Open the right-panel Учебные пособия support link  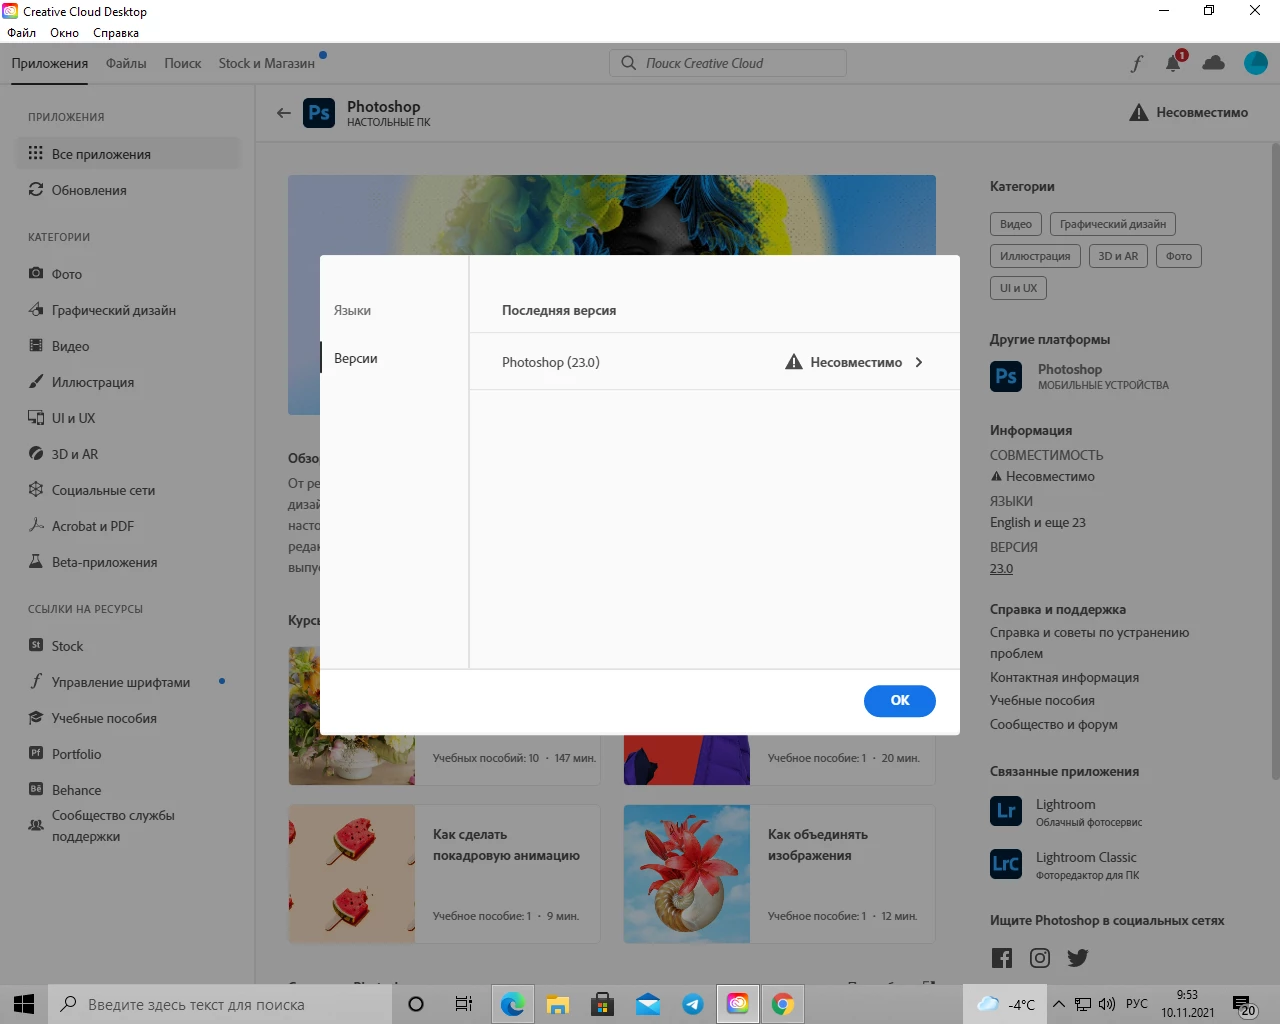pos(1042,701)
